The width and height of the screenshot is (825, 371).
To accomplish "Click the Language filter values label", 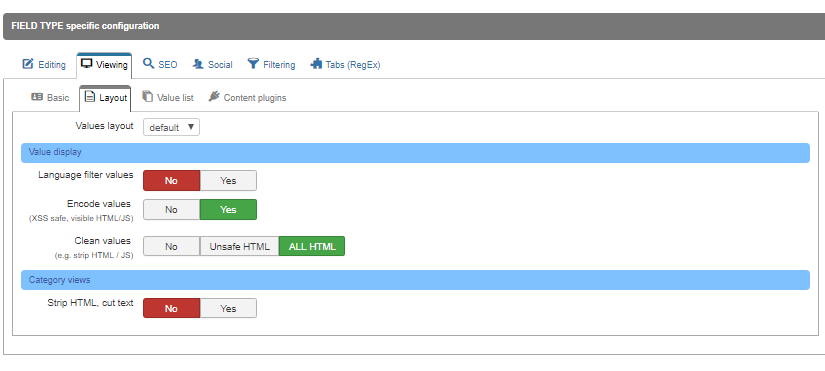I will [85, 175].
